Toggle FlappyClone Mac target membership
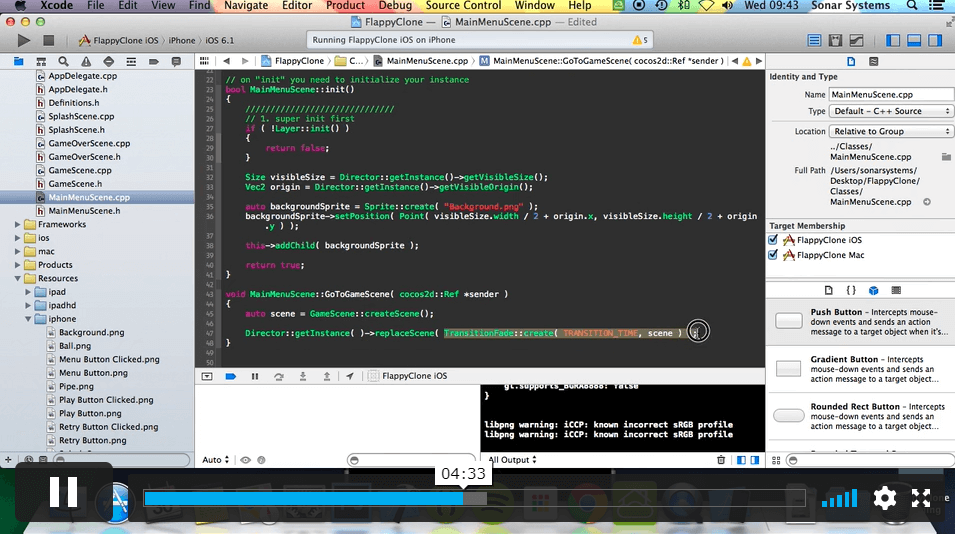The image size is (955, 534). [773, 255]
